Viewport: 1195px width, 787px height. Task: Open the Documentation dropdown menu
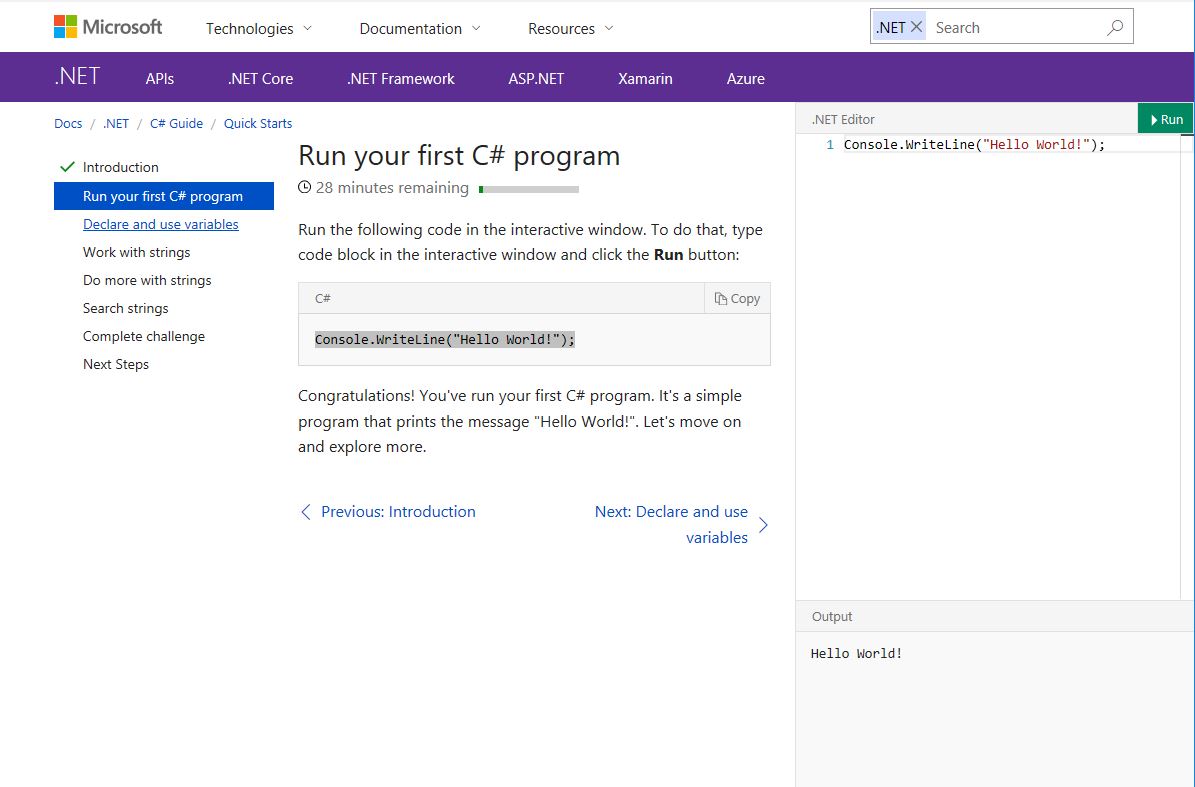click(419, 28)
